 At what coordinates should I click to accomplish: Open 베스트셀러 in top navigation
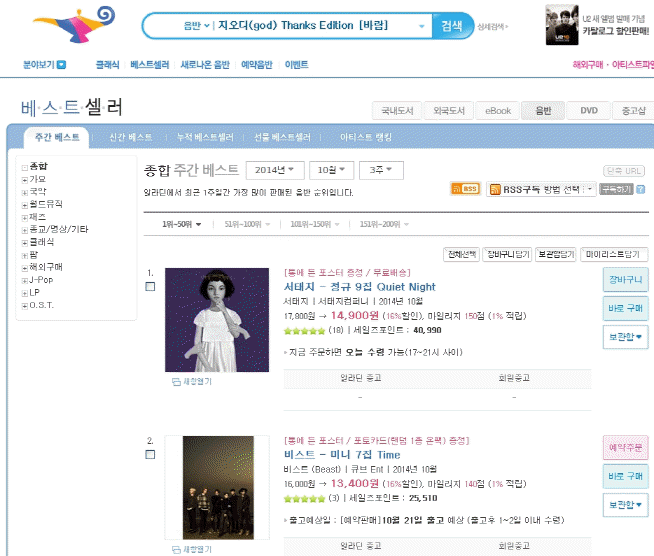[x=149, y=65]
